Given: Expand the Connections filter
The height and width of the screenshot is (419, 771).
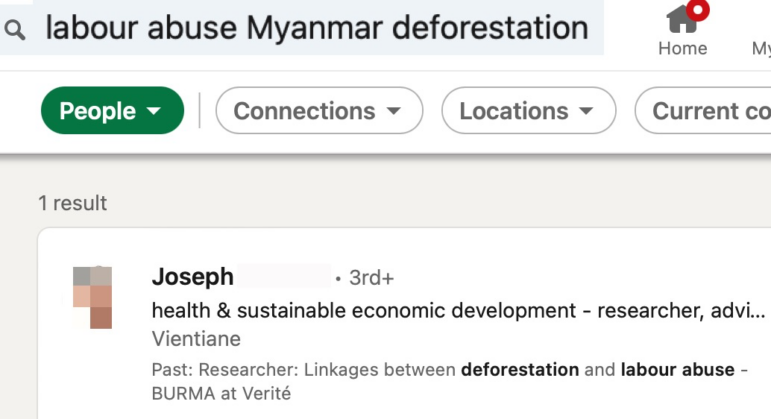Looking at the screenshot, I should 319,111.
